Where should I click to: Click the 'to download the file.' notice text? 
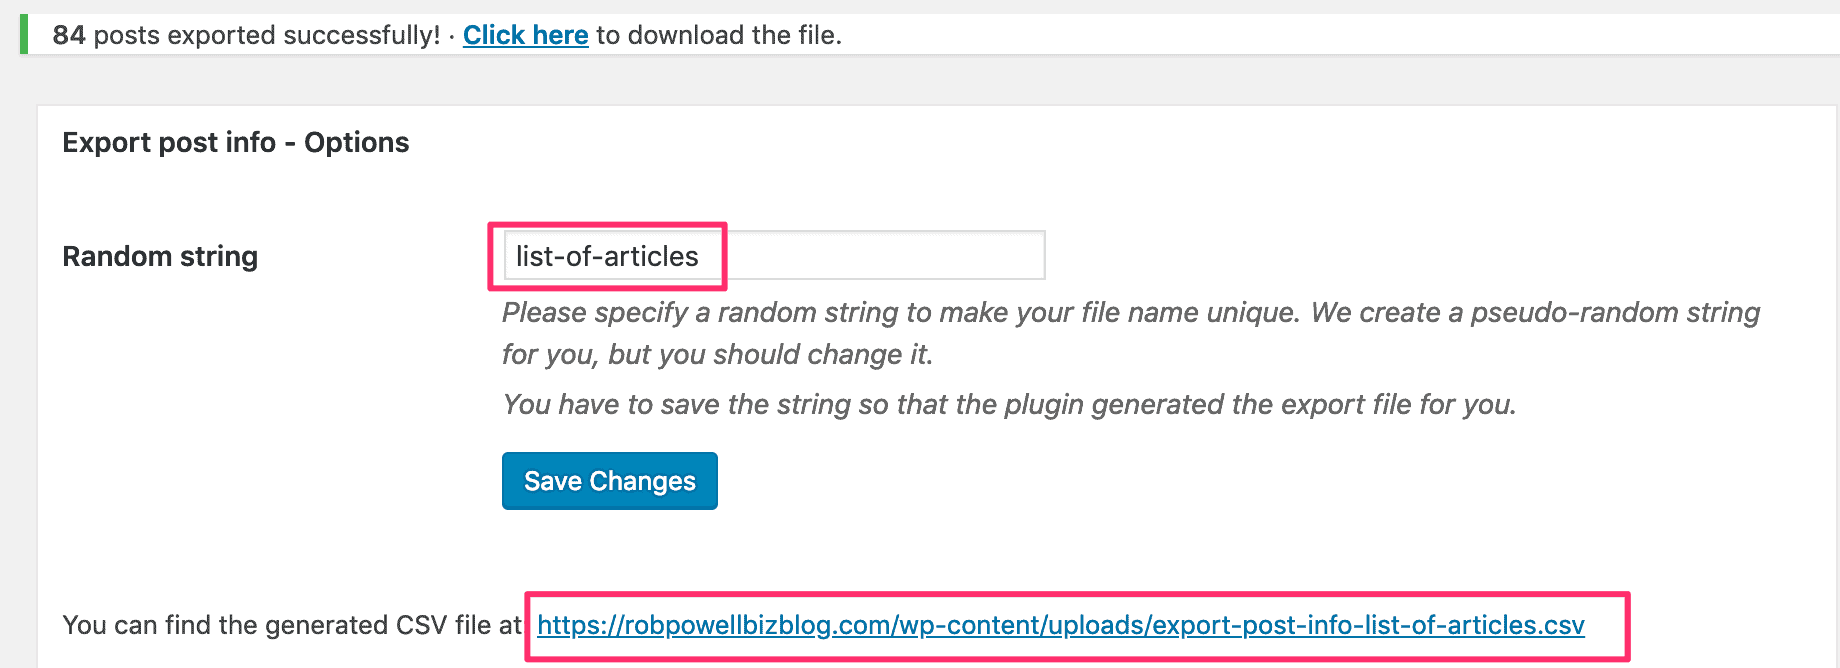[x=719, y=35]
